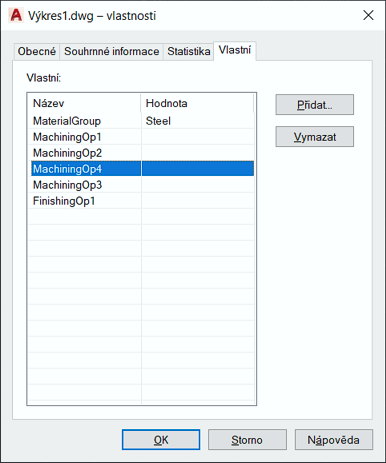
Task: Cancel the dialog with Storno
Action: (x=247, y=440)
